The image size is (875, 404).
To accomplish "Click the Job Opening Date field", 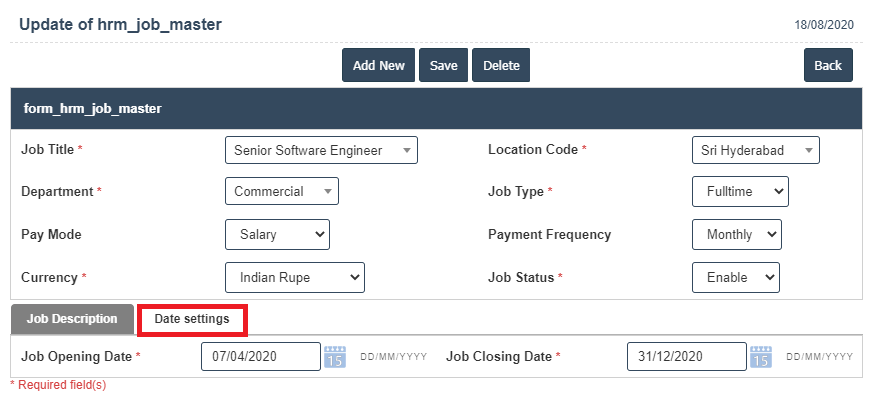I will click(x=261, y=357).
